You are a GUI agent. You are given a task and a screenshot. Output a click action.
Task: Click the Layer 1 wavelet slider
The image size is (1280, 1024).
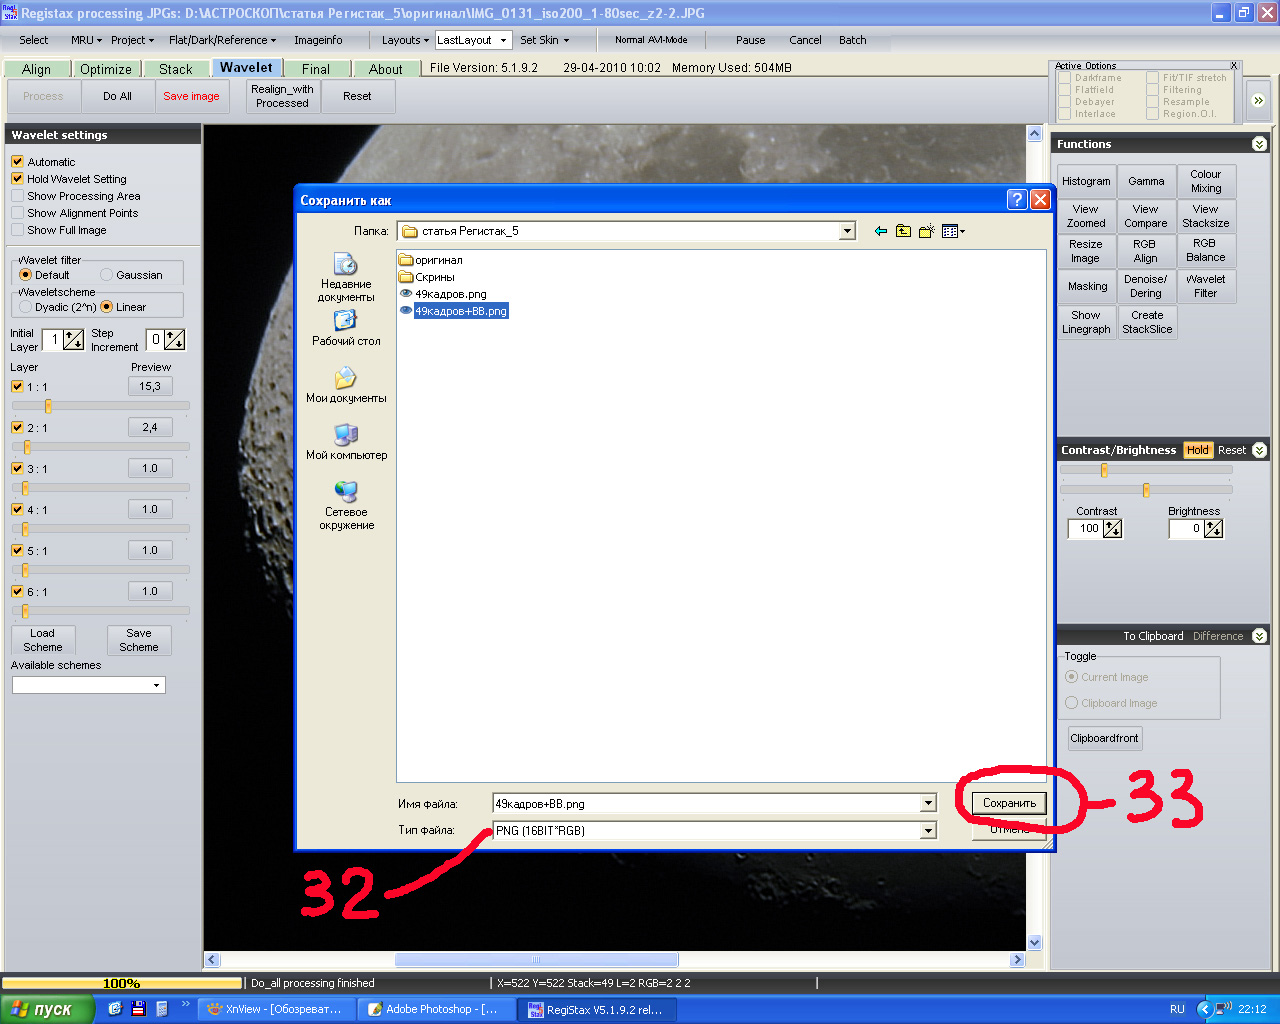pos(48,406)
